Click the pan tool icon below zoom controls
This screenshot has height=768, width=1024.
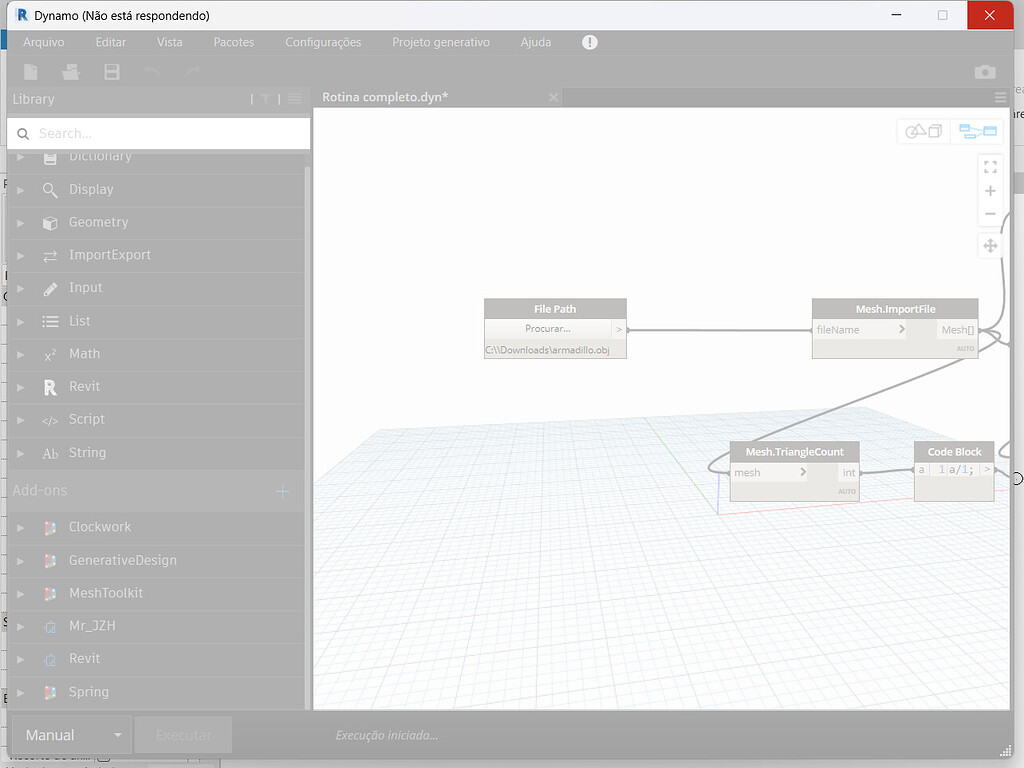990,245
